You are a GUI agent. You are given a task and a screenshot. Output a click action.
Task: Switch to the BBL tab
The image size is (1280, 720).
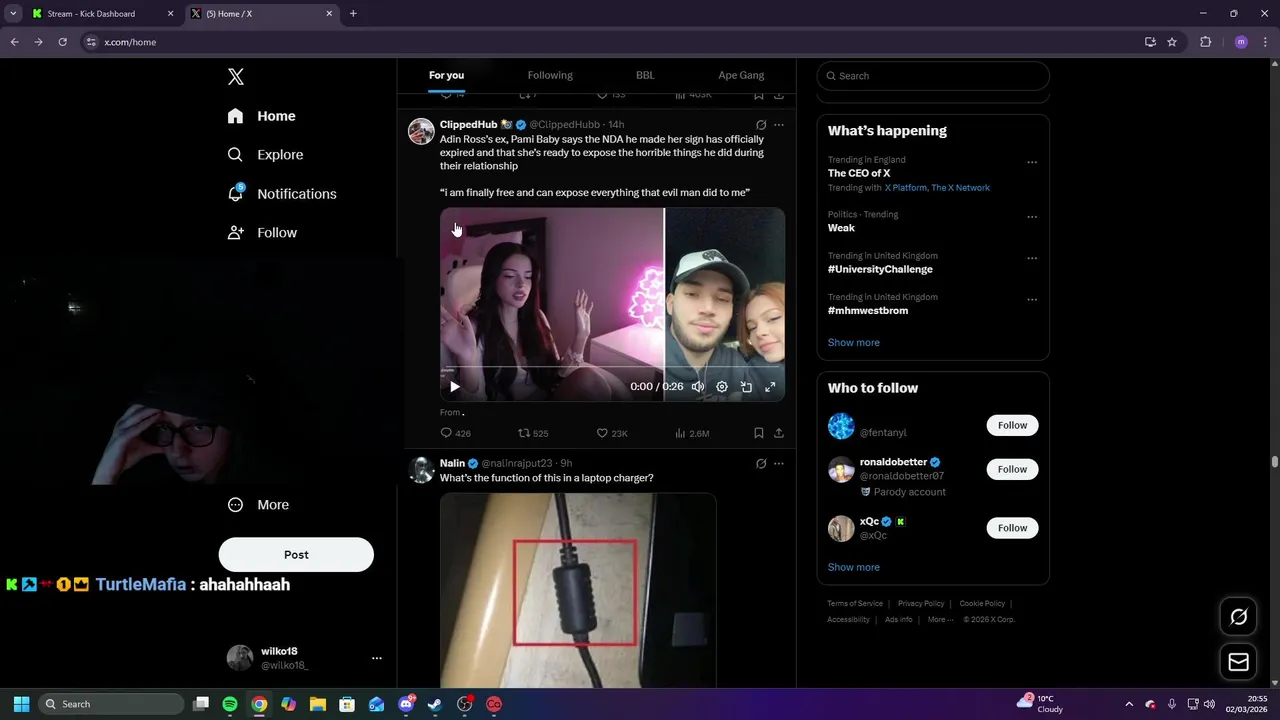[645, 75]
